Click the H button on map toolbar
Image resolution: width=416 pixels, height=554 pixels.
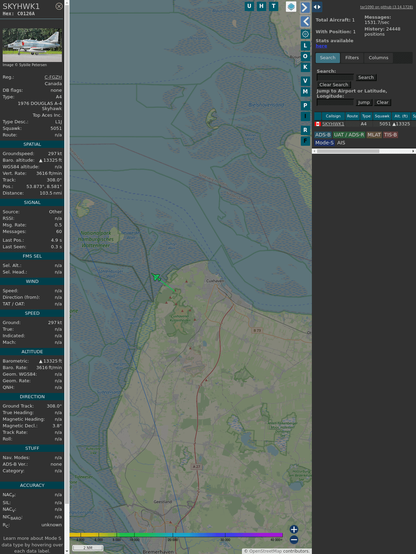261,6
